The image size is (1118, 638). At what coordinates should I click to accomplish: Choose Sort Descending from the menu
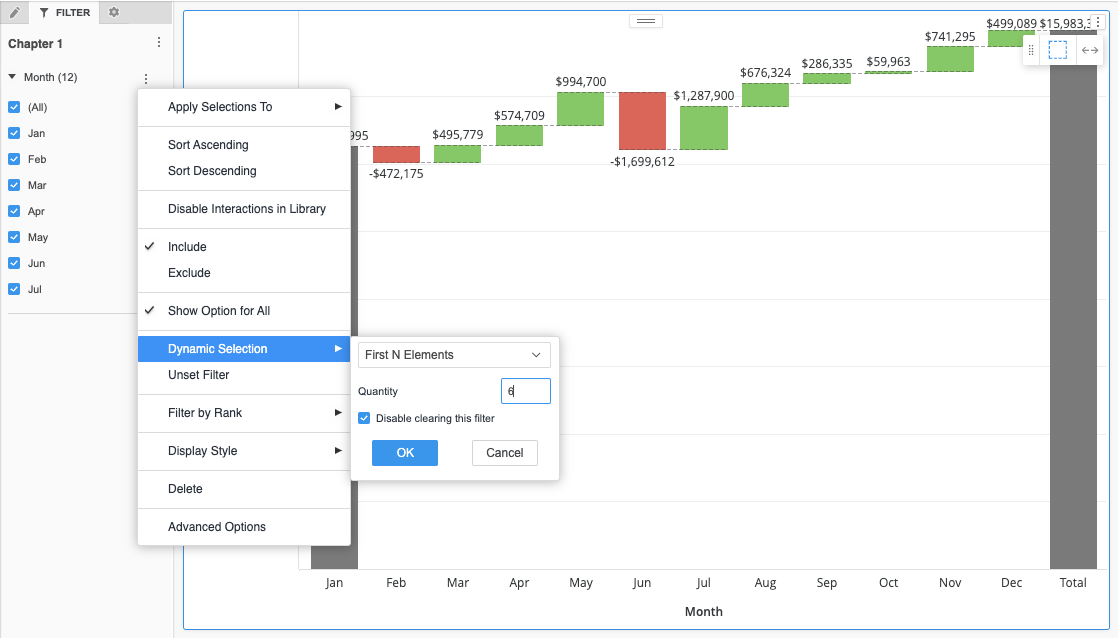click(212, 171)
